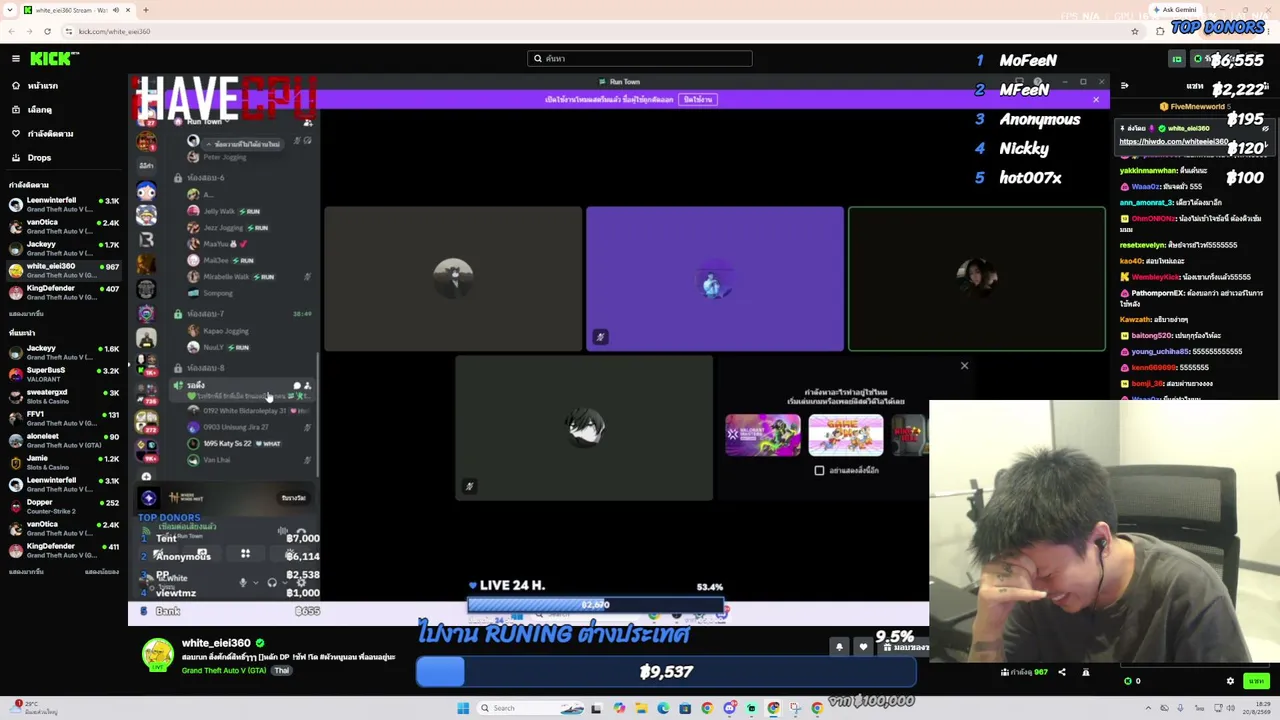
Task: Toggle the Discord microphone mute in stream
Action: [243, 582]
